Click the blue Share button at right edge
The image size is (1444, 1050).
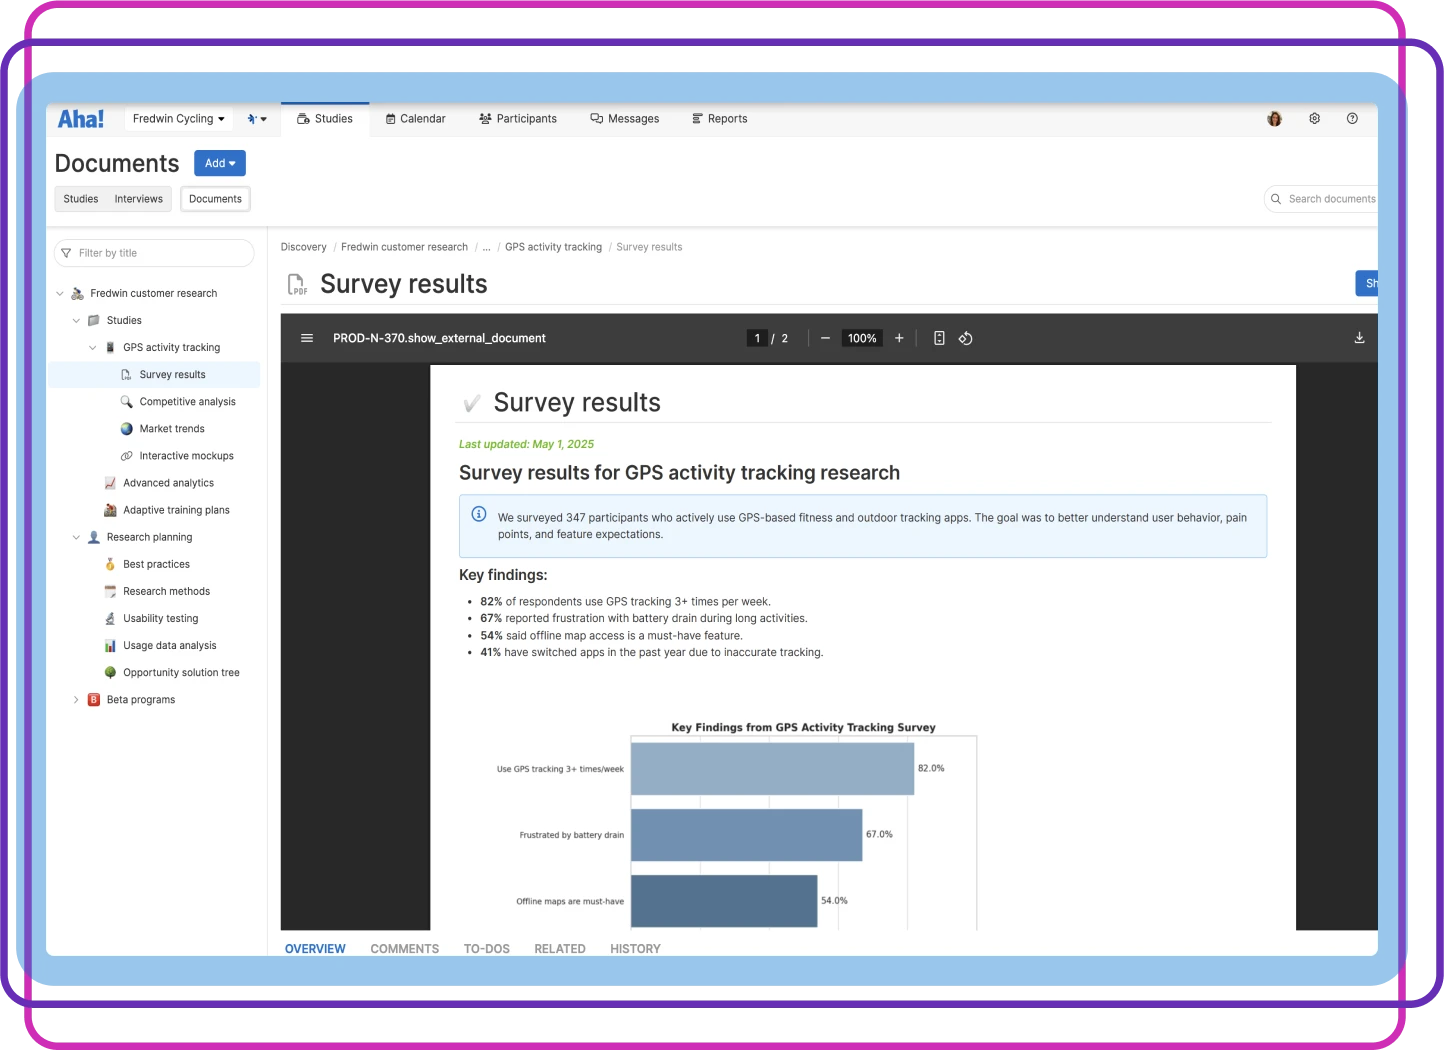pyautogui.click(x=1367, y=283)
